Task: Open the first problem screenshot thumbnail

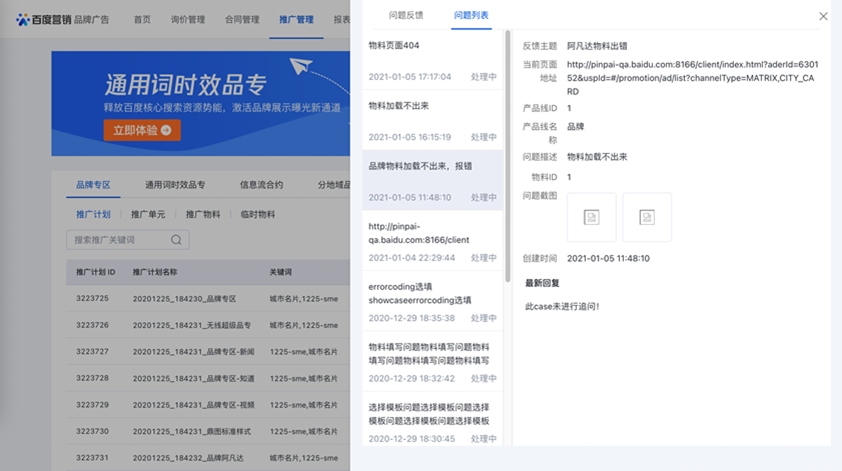Action: click(x=591, y=217)
